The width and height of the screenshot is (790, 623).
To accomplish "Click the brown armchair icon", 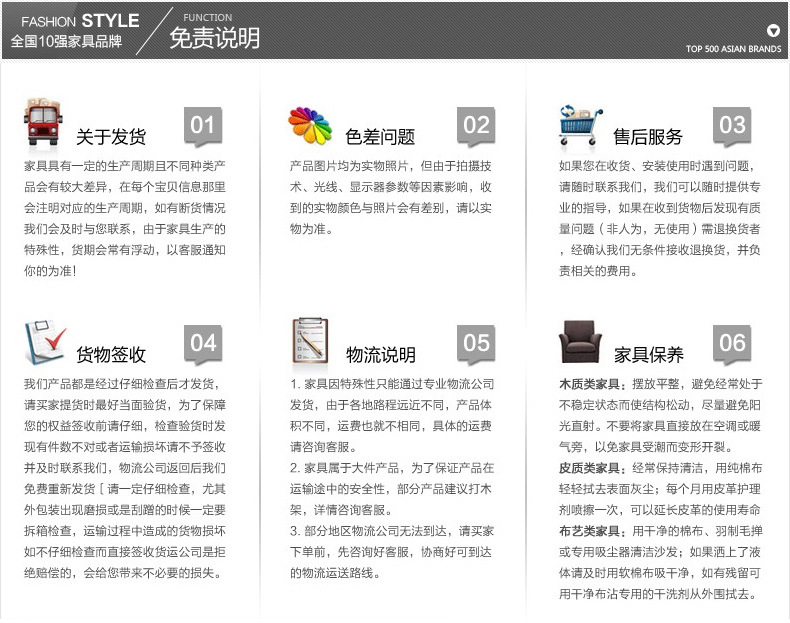I will click(x=580, y=341).
